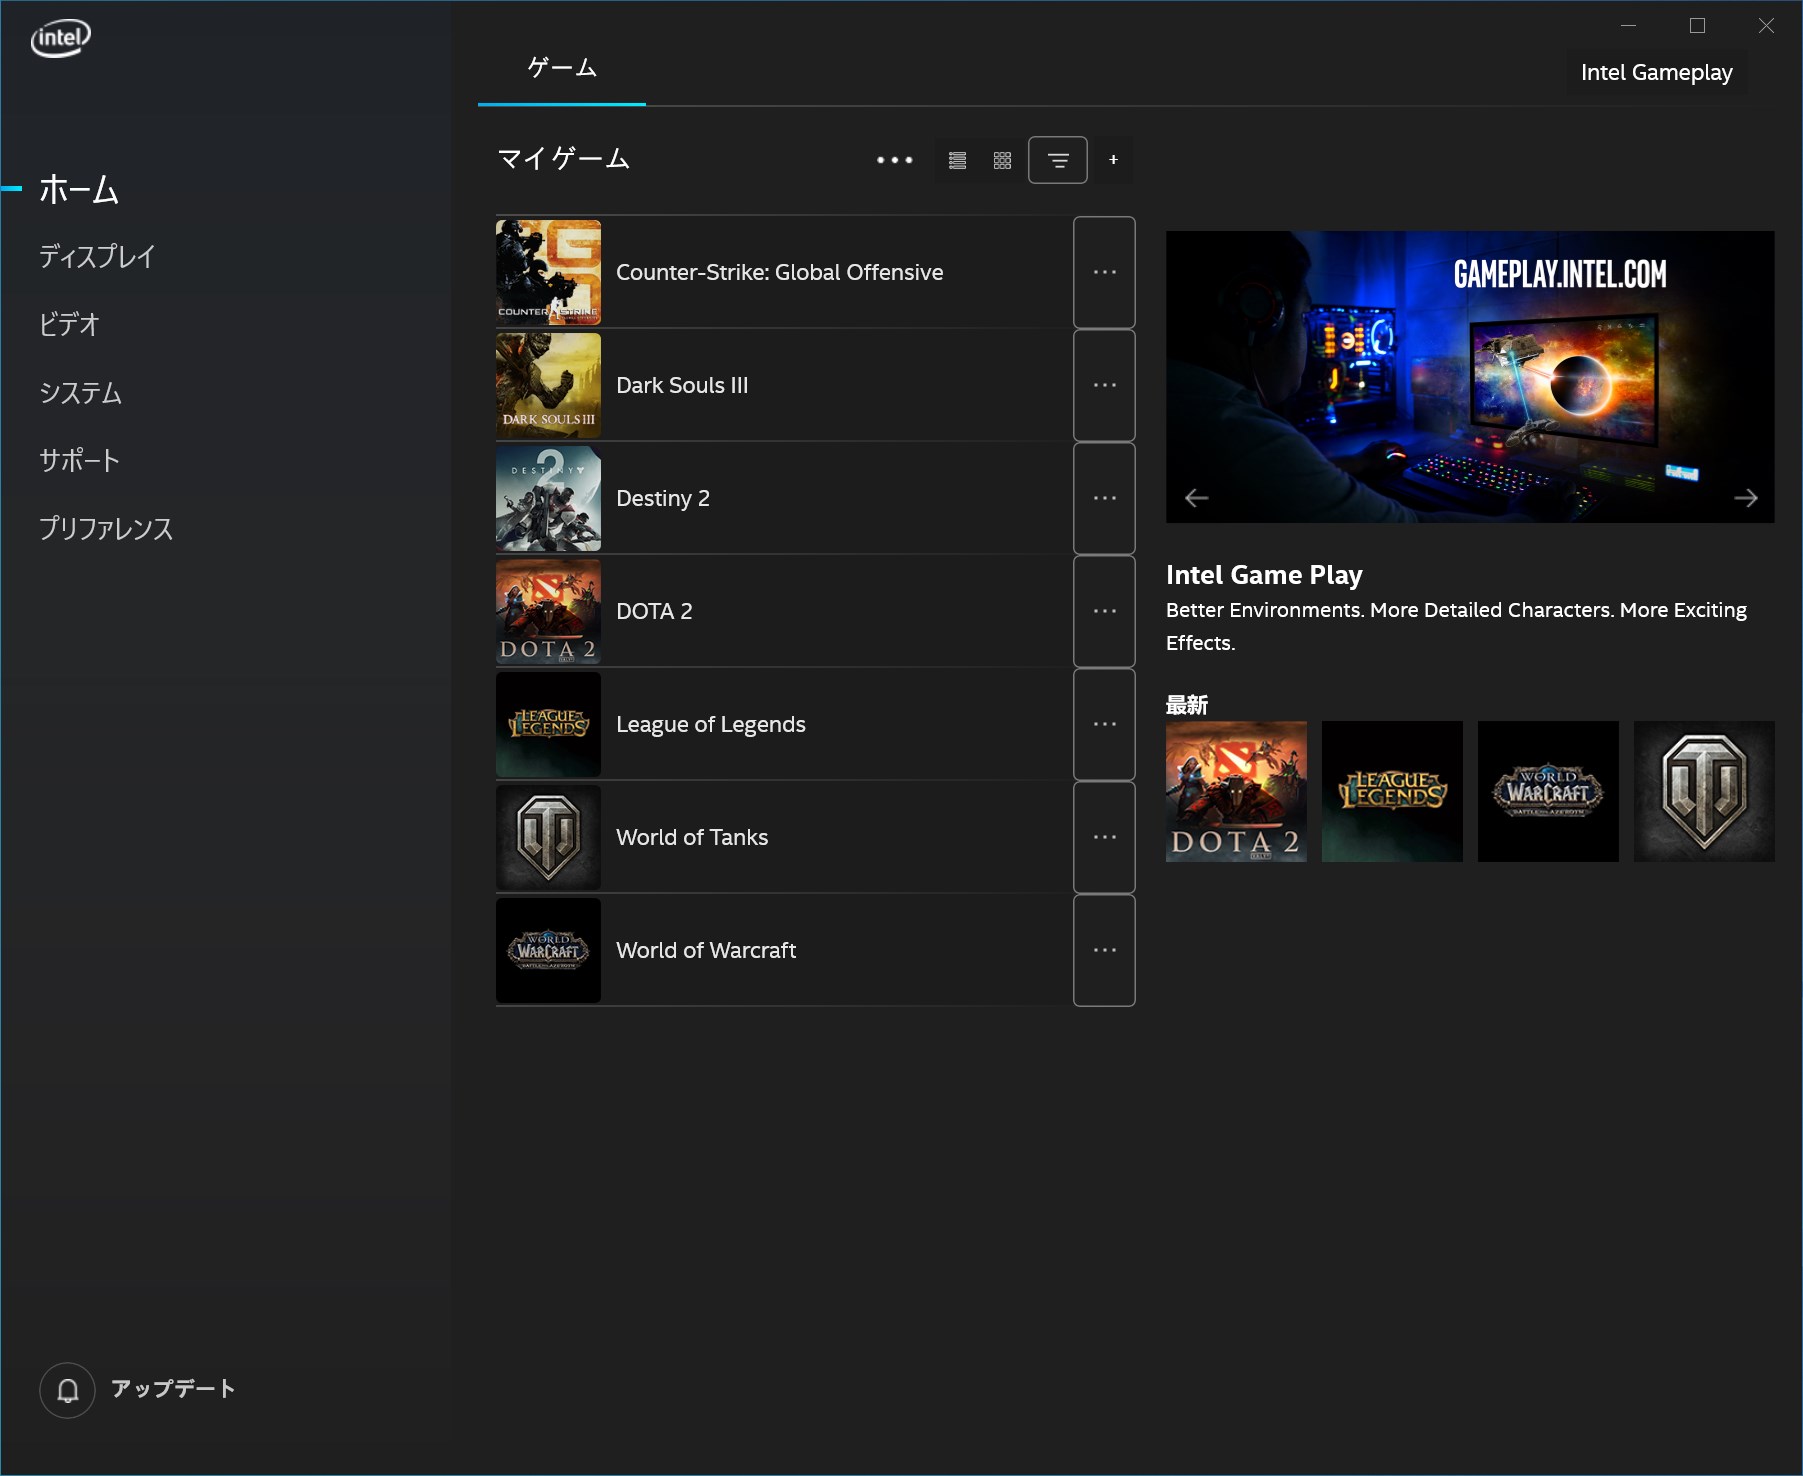
Task: Switch to list view layout
Action: (x=957, y=160)
